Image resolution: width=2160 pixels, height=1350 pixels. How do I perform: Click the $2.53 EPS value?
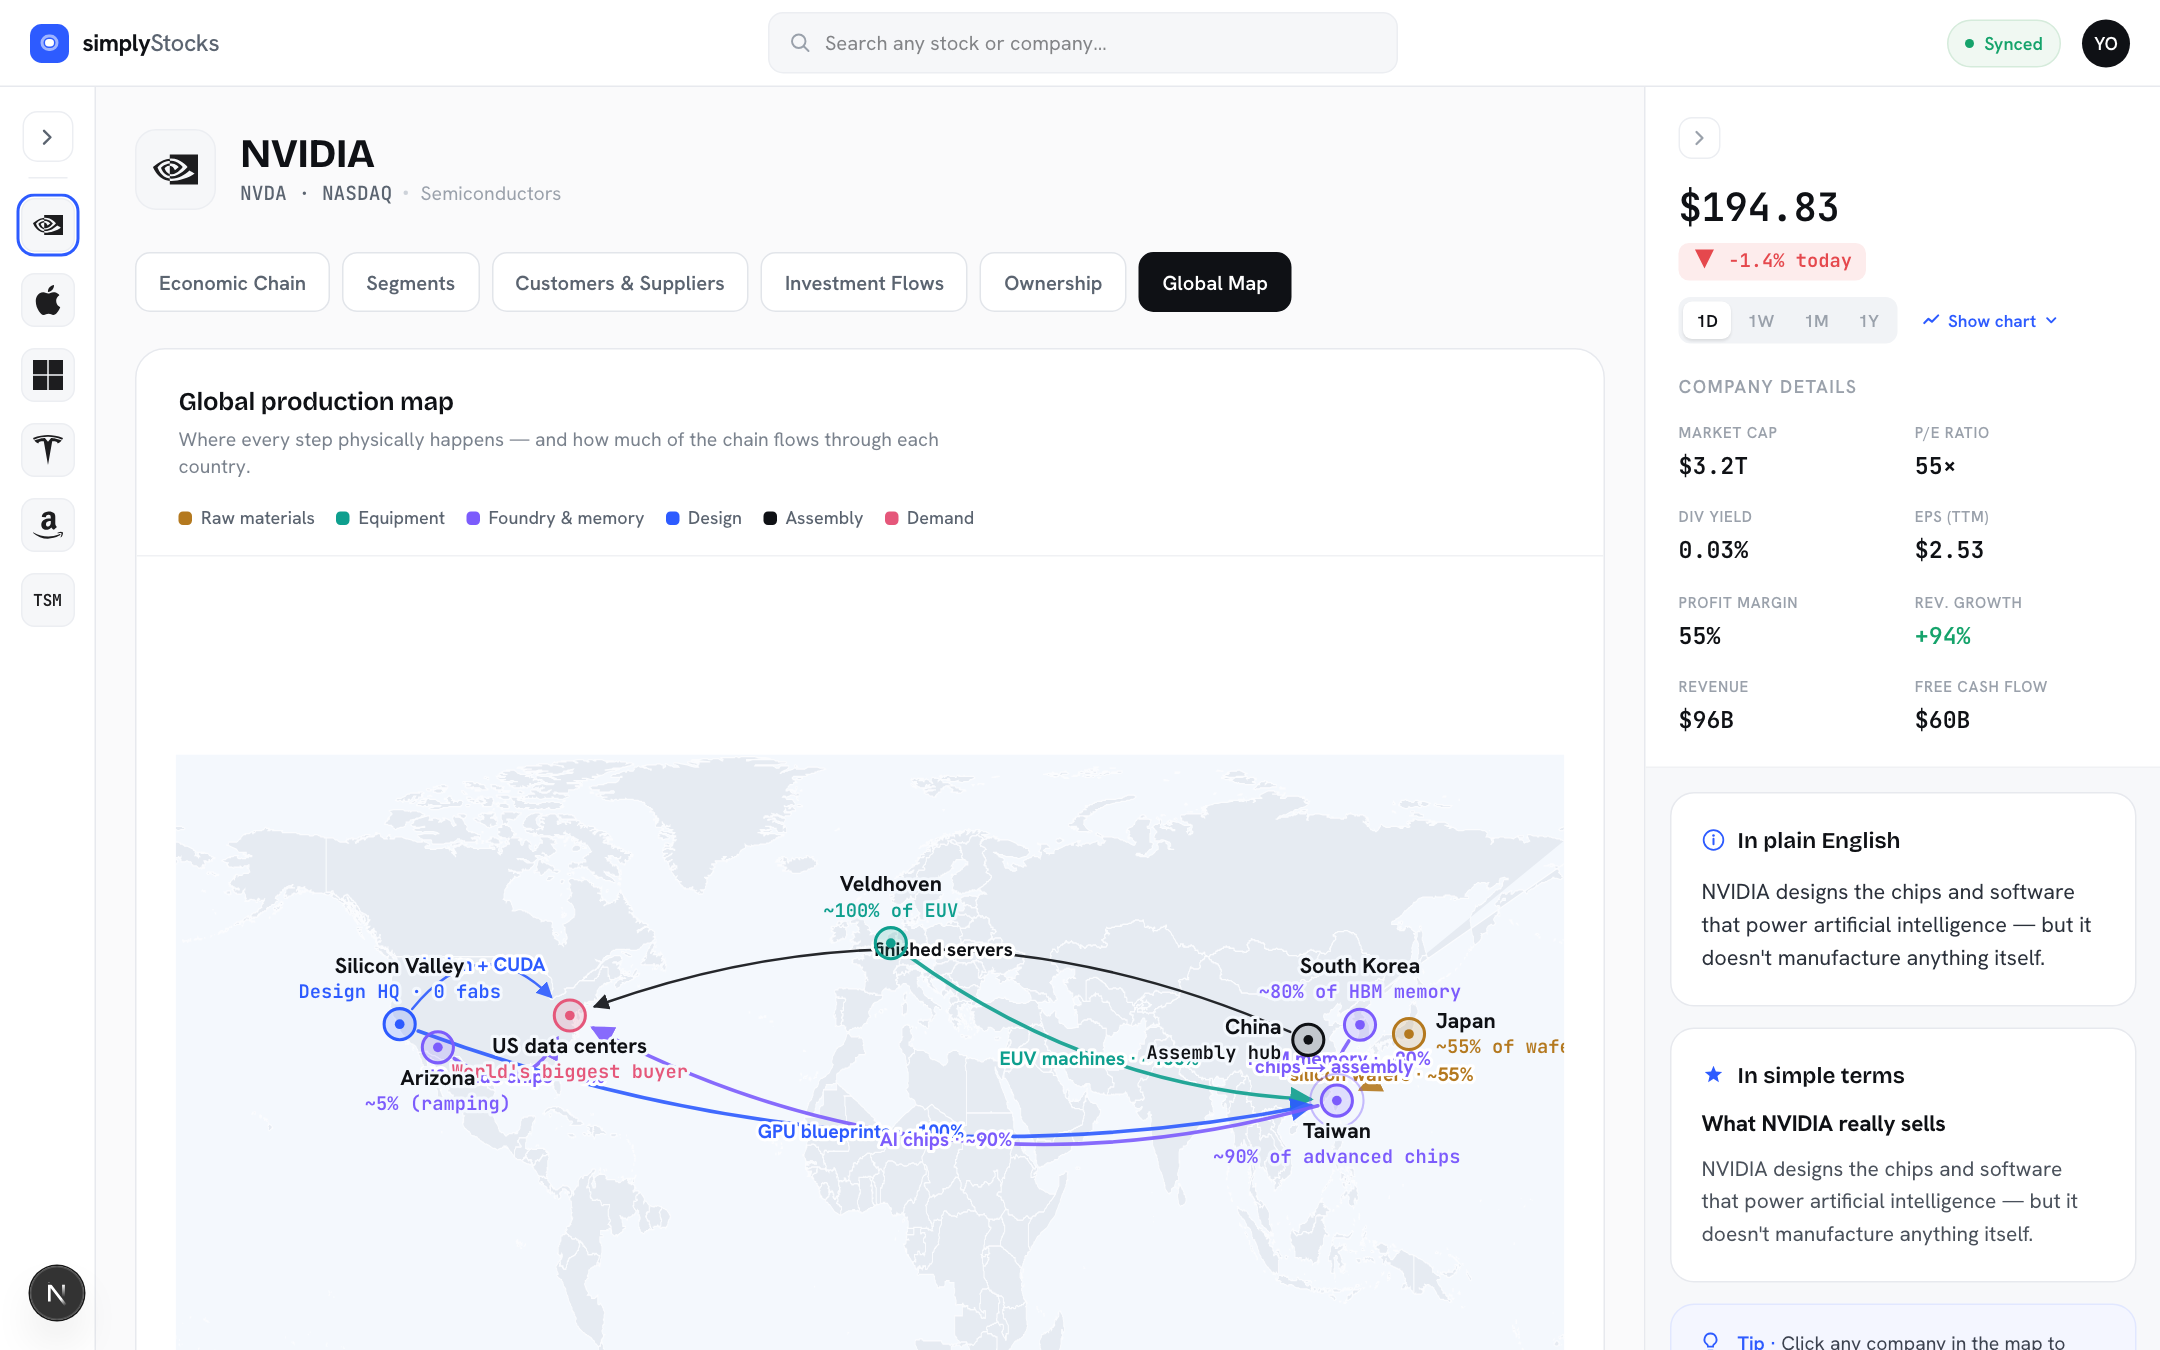tap(1949, 550)
